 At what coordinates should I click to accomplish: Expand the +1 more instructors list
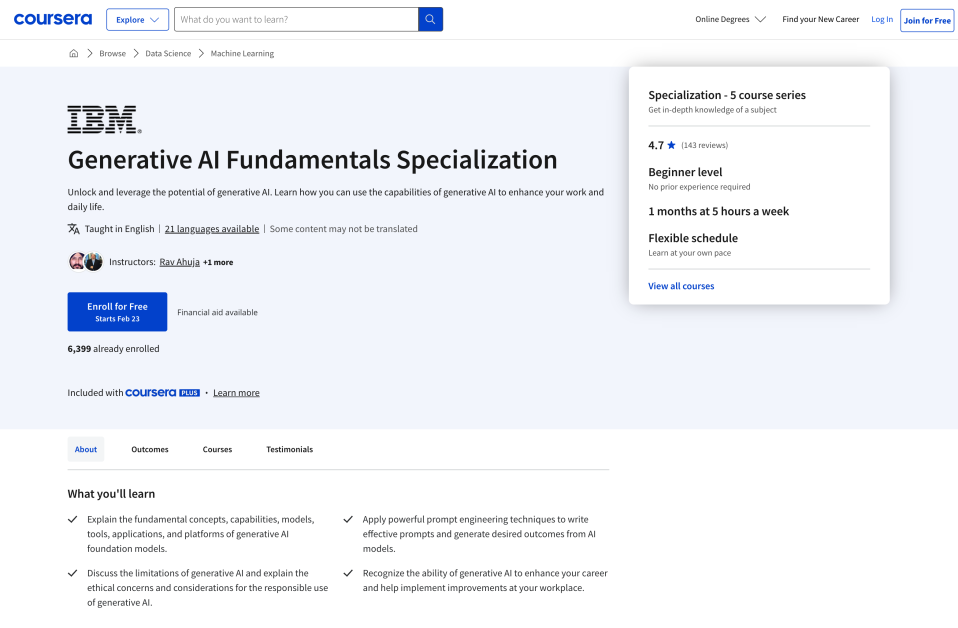coord(216,261)
